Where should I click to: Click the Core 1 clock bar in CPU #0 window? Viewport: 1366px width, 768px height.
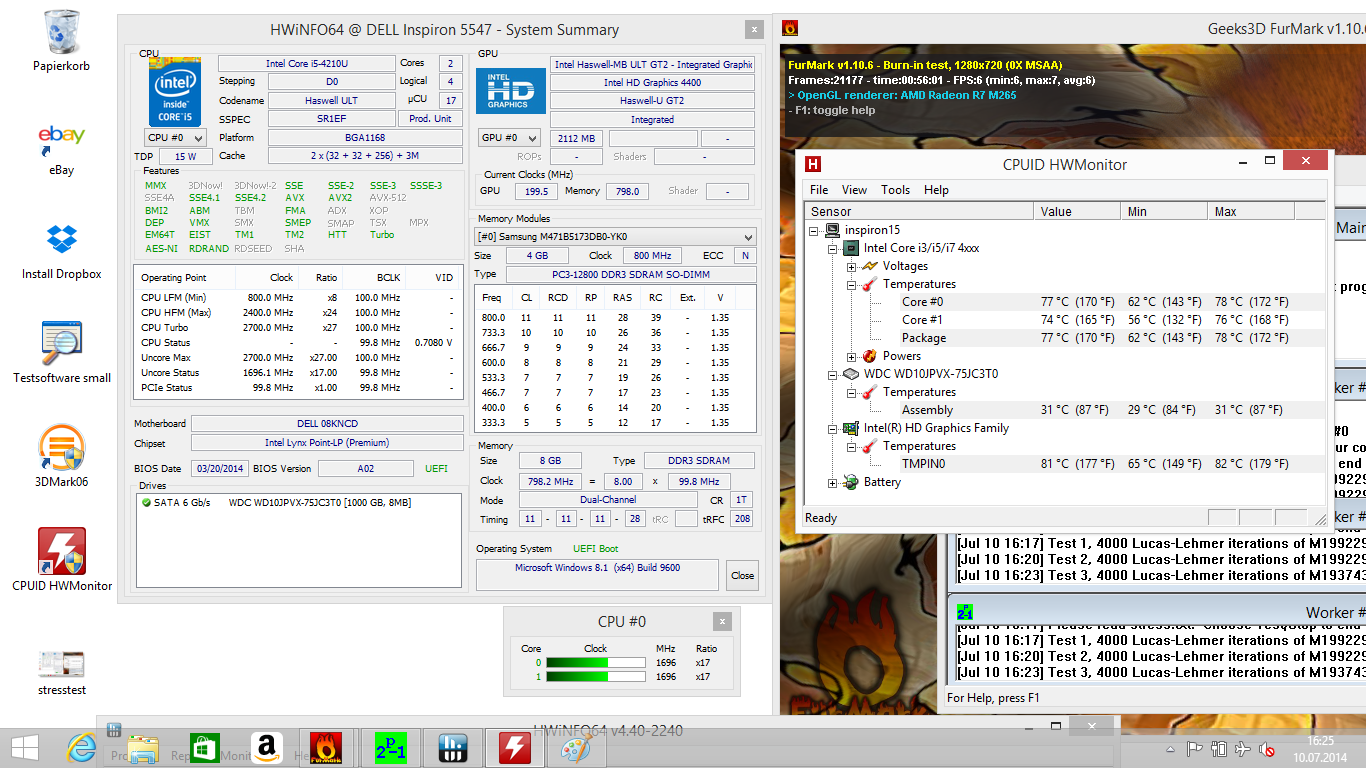coord(596,677)
